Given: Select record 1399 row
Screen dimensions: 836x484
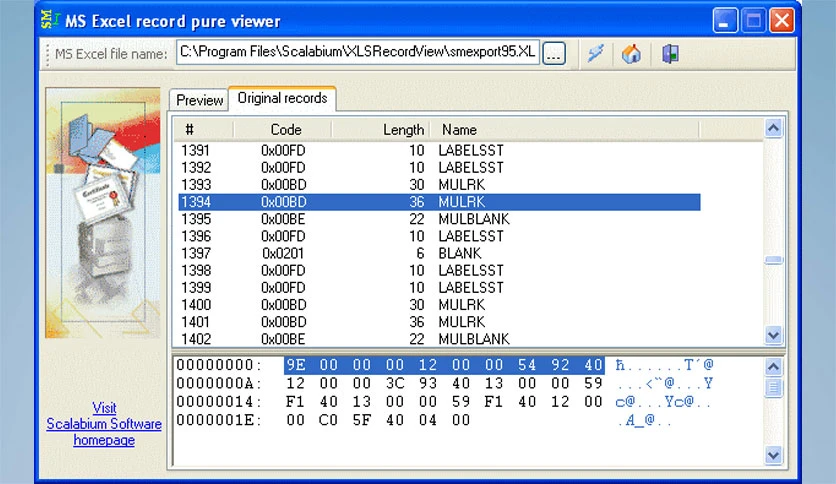Looking at the screenshot, I should [439, 287].
